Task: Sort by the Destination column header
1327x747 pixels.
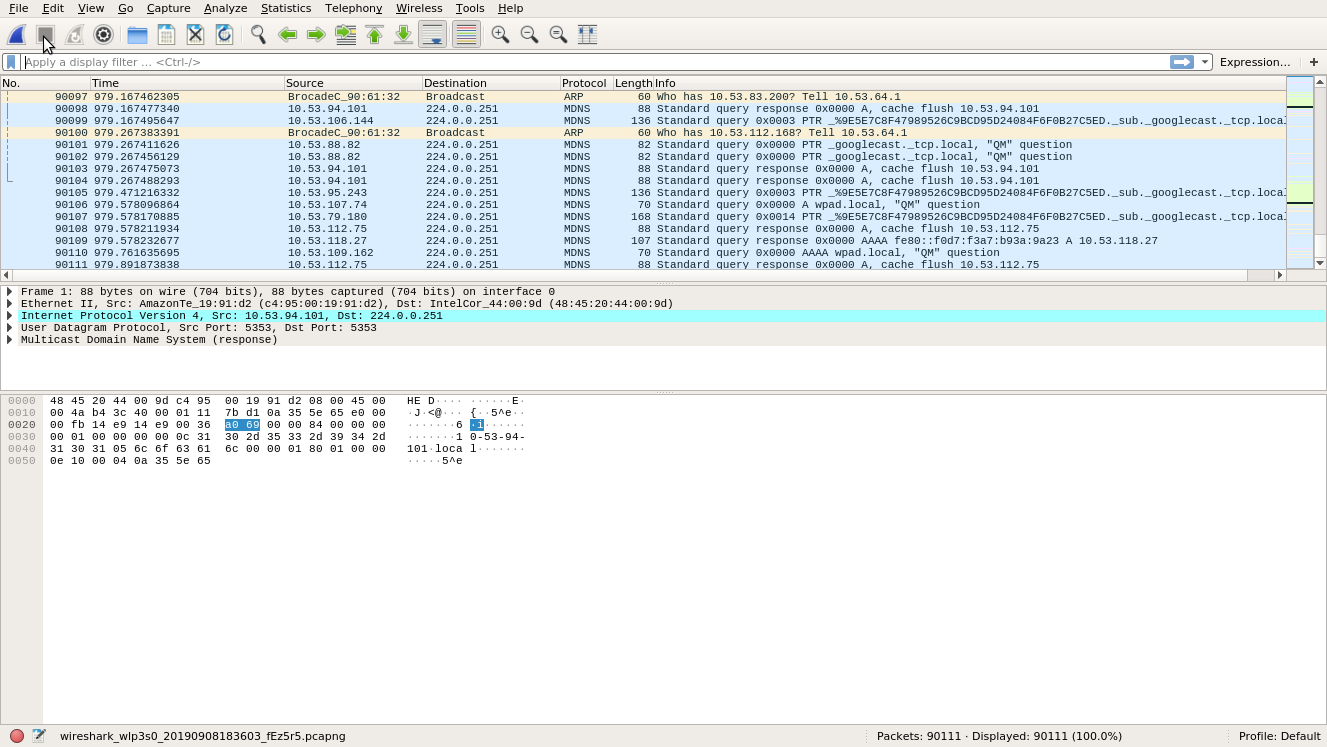Action: coord(491,83)
